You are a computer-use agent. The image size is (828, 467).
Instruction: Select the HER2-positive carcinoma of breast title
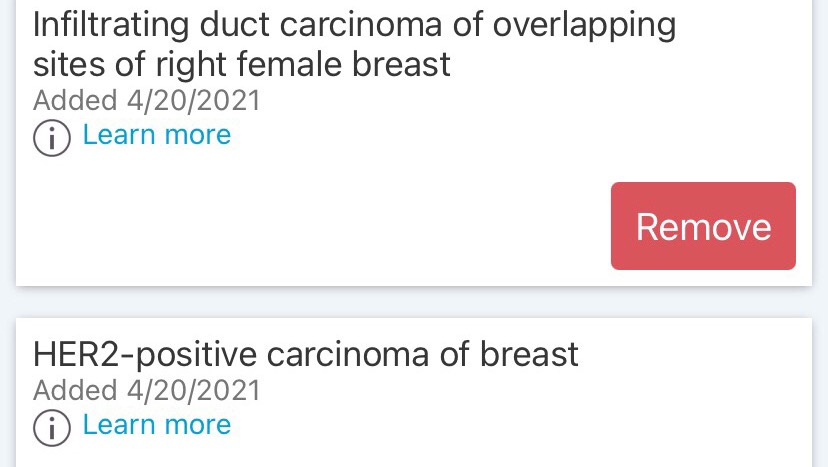(x=306, y=354)
